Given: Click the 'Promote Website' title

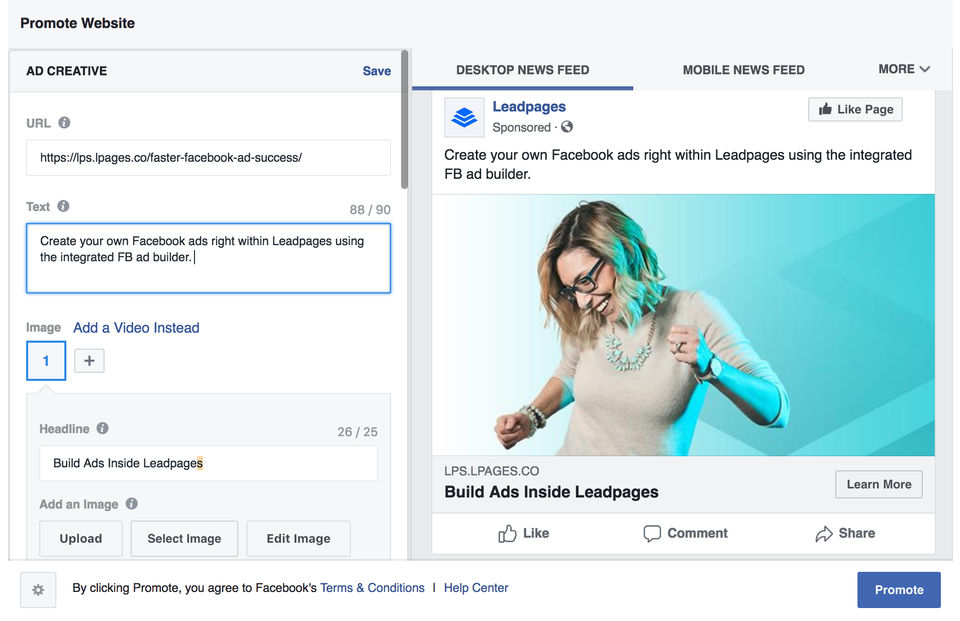Looking at the screenshot, I should coord(77,23).
